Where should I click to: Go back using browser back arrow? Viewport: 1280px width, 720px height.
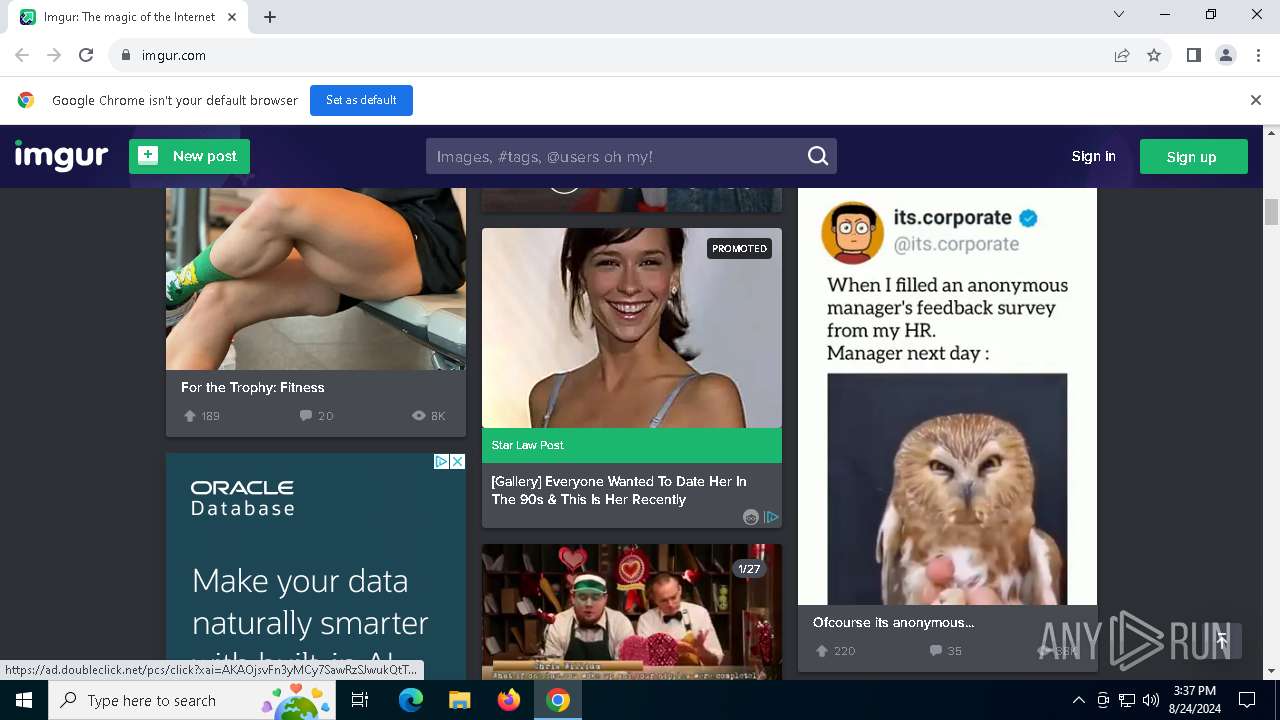pyautogui.click(x=22, y=55)
